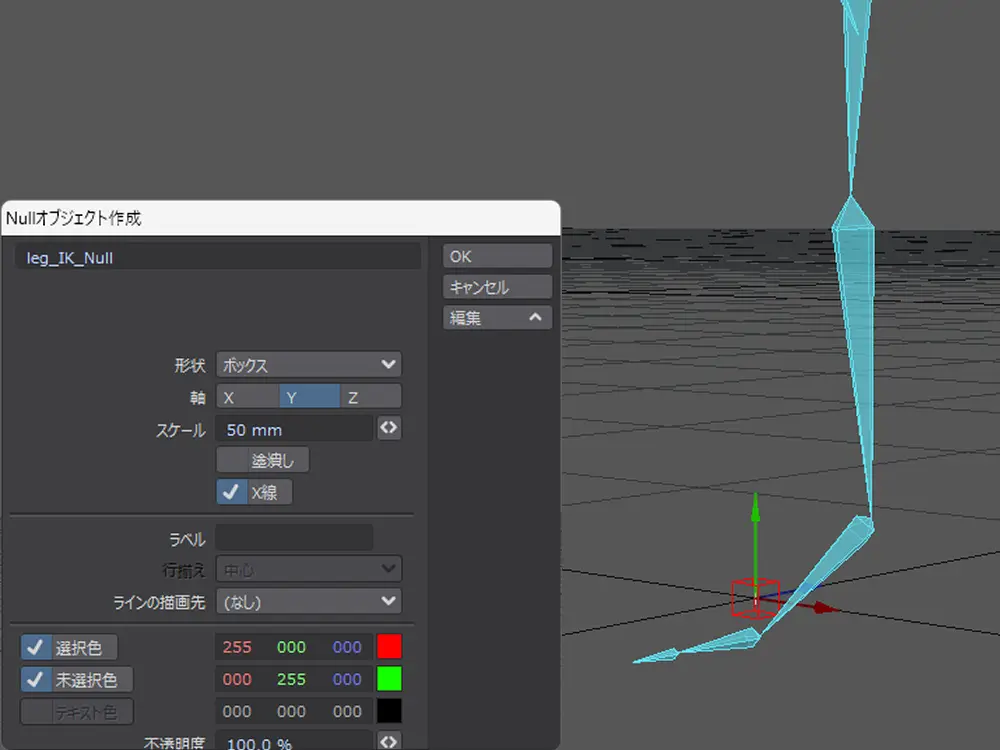The image size is (1000, 750).
Task: Select the Z axis option
Action: [370, 397]
